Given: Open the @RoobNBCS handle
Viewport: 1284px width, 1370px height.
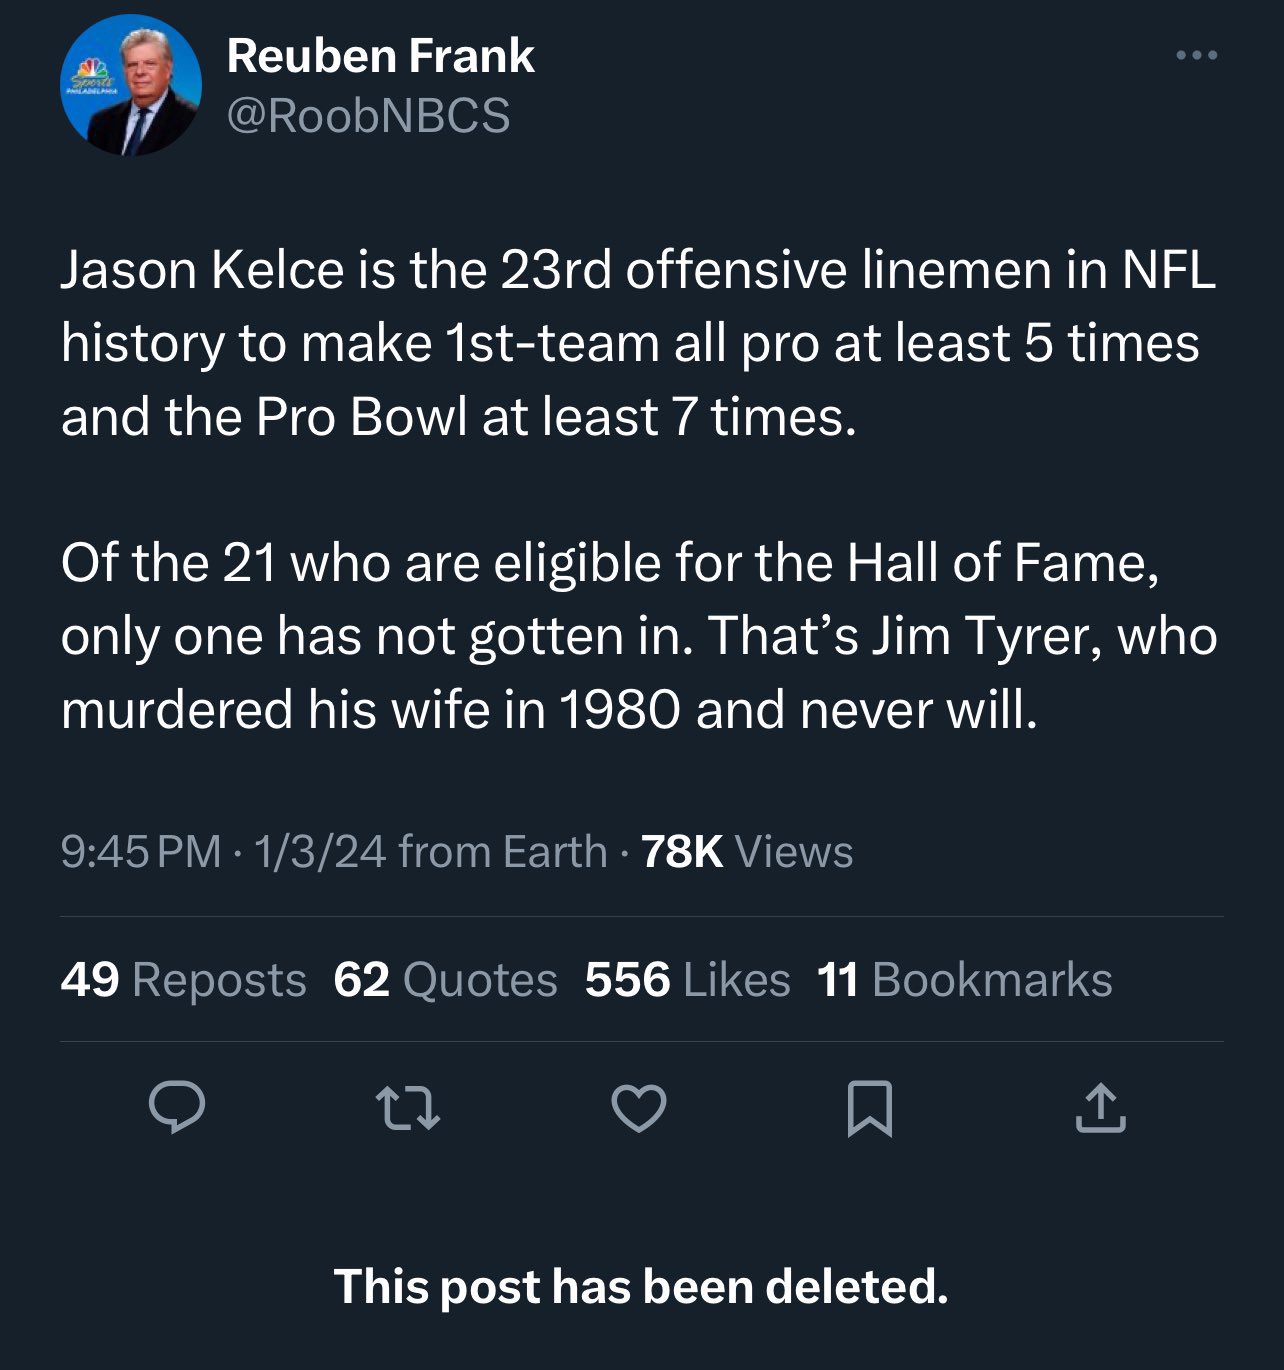Looking at the screenshot, I should pos(369,116).
